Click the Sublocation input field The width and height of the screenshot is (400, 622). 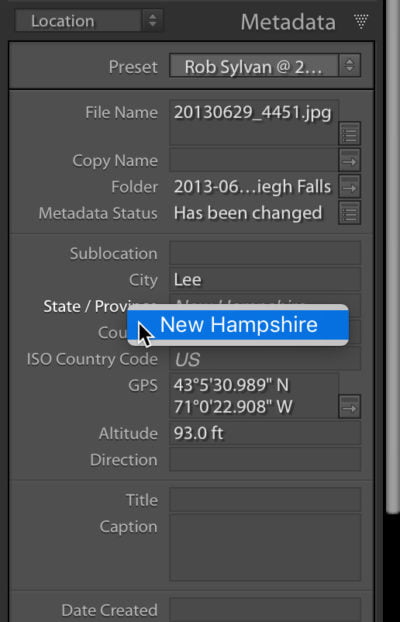click(265, 253)
